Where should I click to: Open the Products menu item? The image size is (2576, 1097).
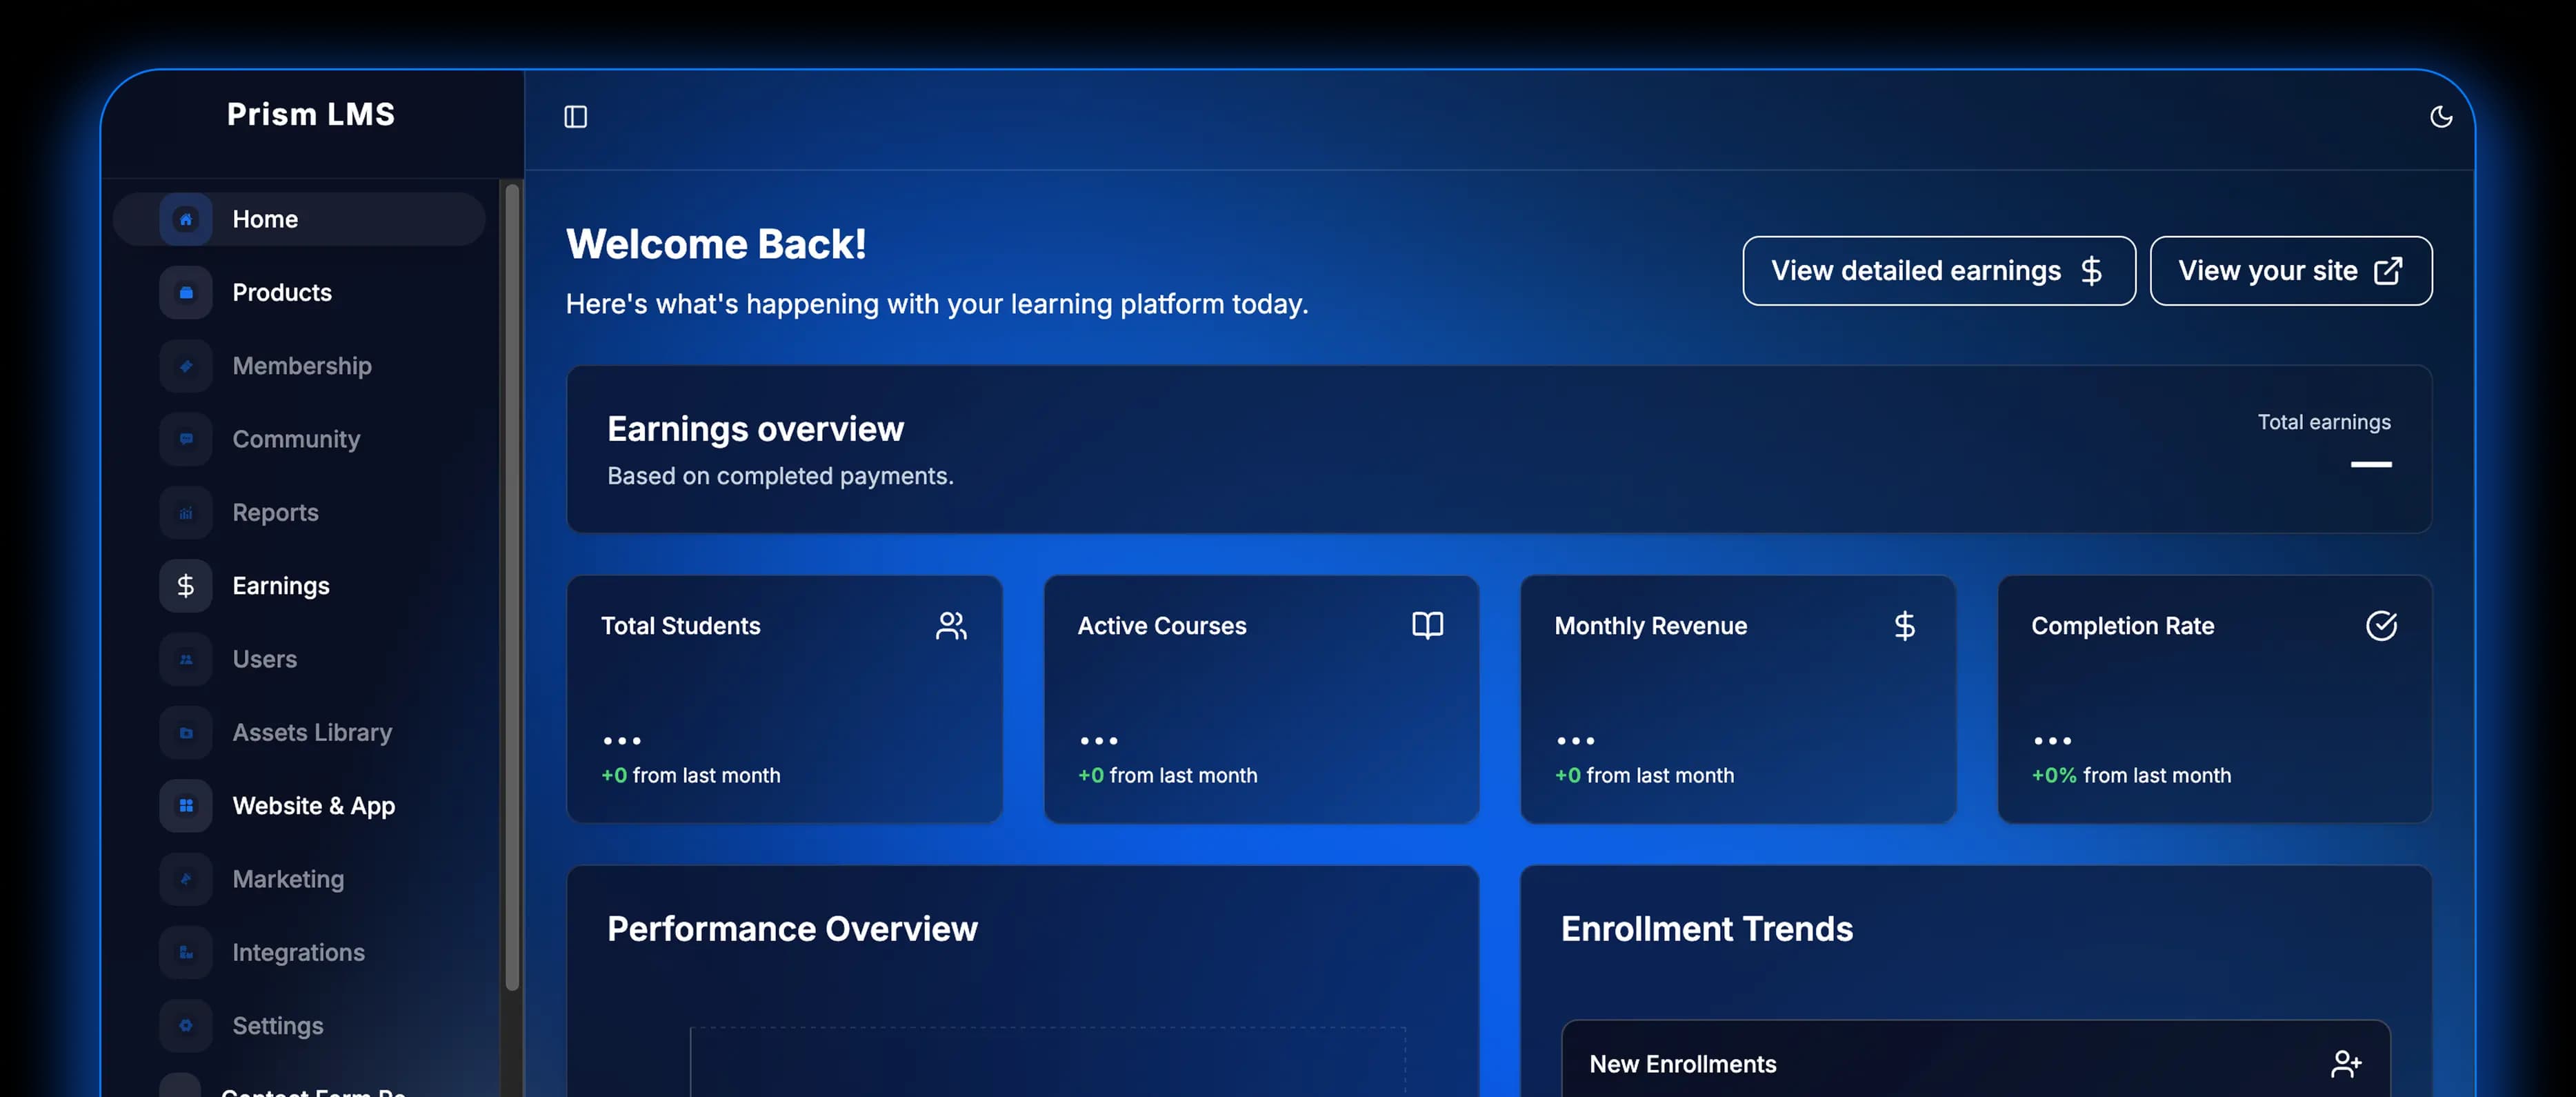pos(299,292)
